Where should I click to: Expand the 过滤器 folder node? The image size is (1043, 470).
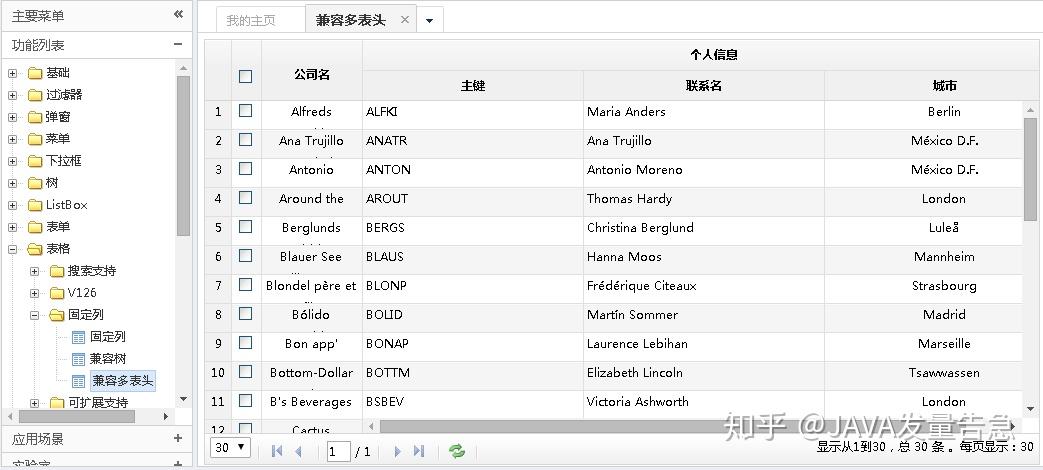tap(12, 95)
